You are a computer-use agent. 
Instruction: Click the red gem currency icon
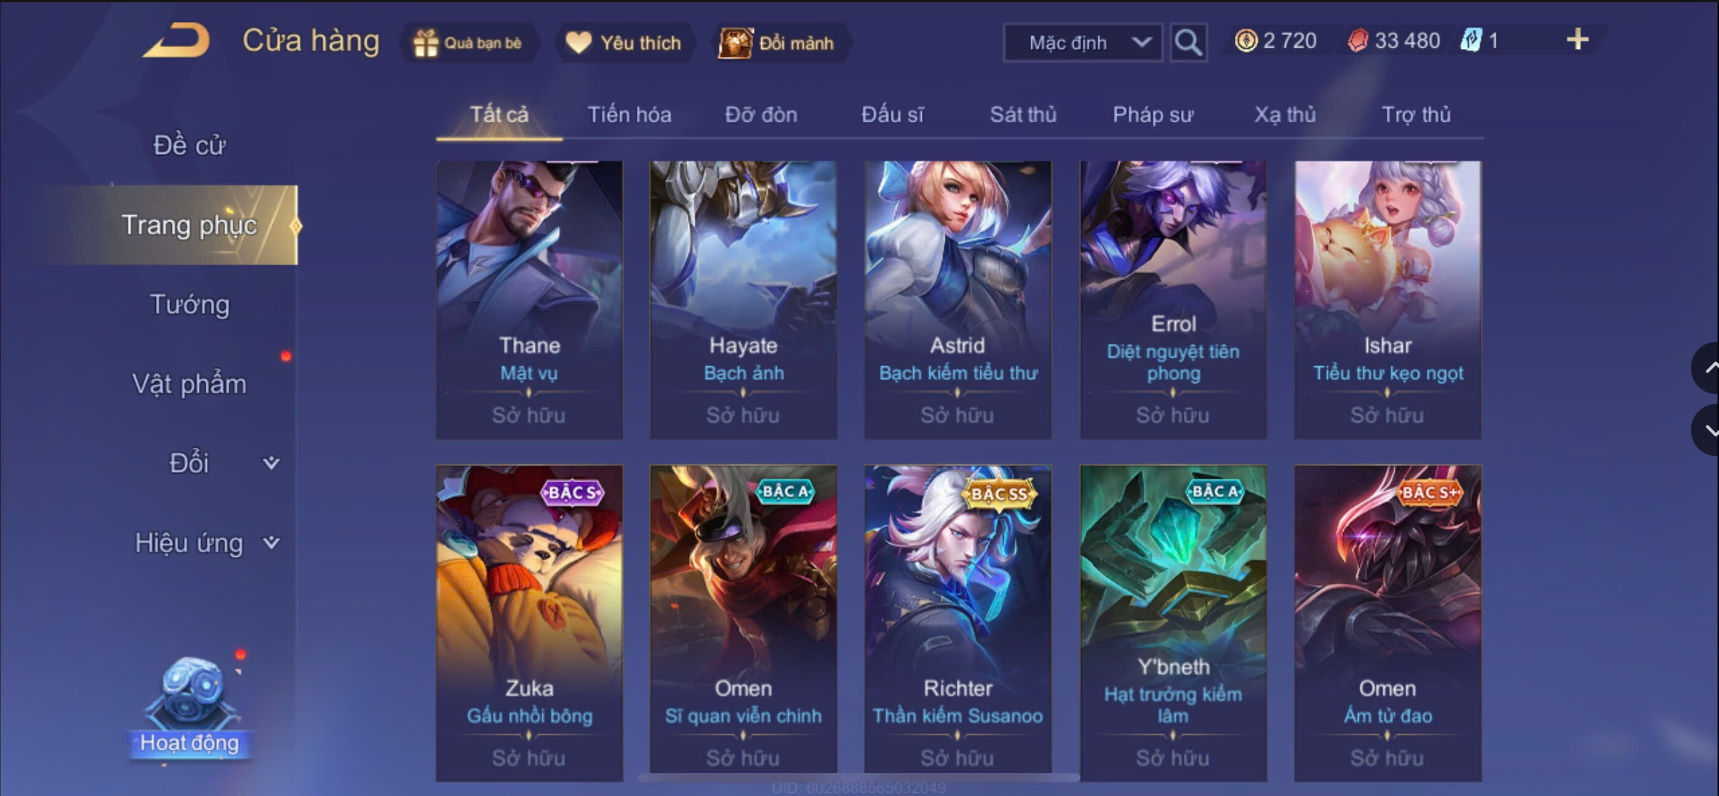coord(1357,41)
